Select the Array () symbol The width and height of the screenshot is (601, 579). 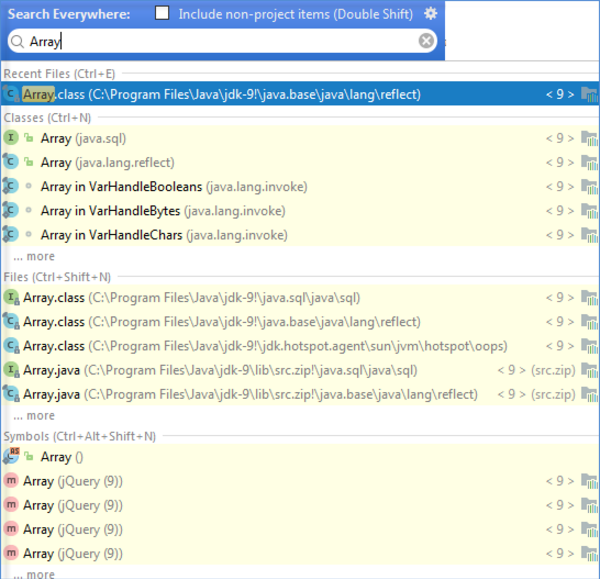pos(300,457)
